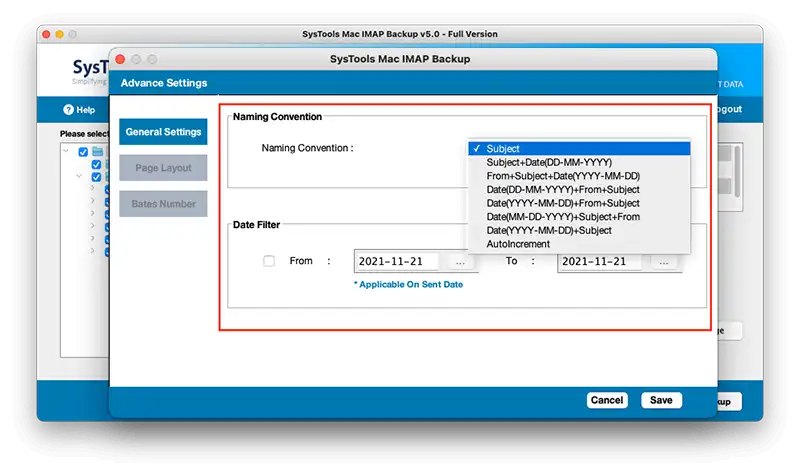Screen dimensions: 800x470
Task: Pick Date(DD-MM-YYYY)+From+Subject option
Action: pos(579,189)
